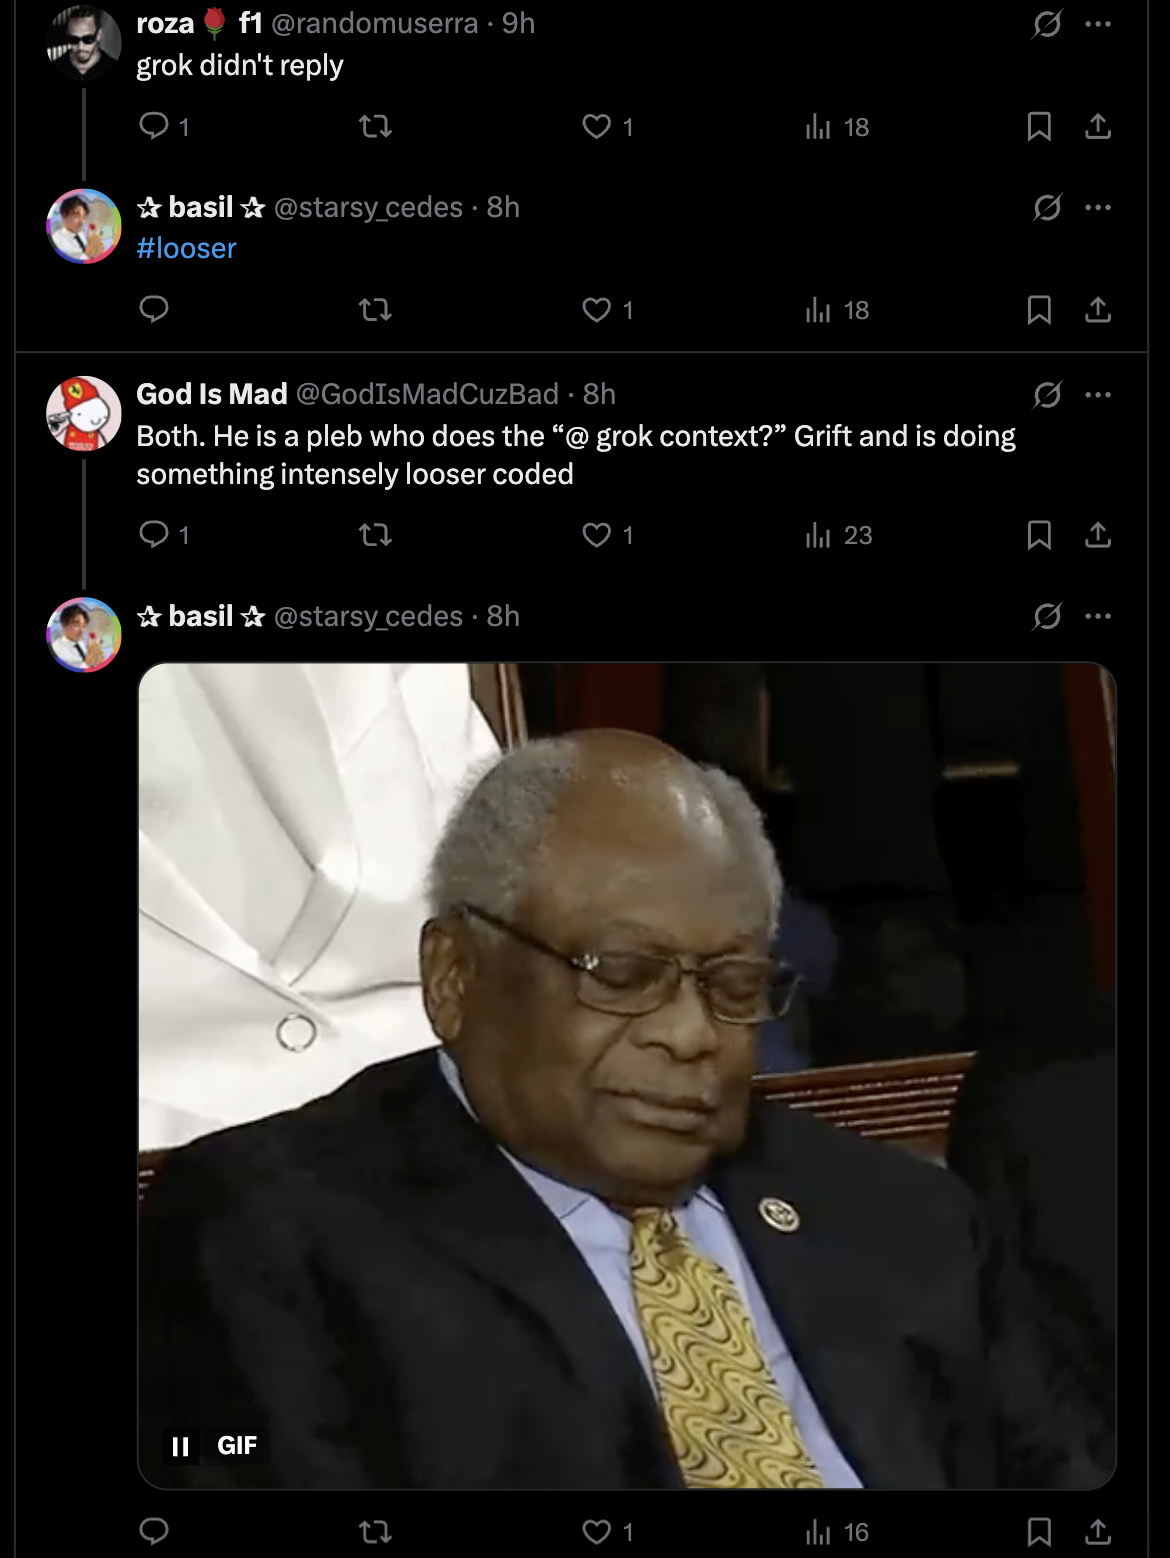Reply to God Is Mad's tweet
The image size is (1170, 1558).
pyautogui.click(x=154, y=535)
